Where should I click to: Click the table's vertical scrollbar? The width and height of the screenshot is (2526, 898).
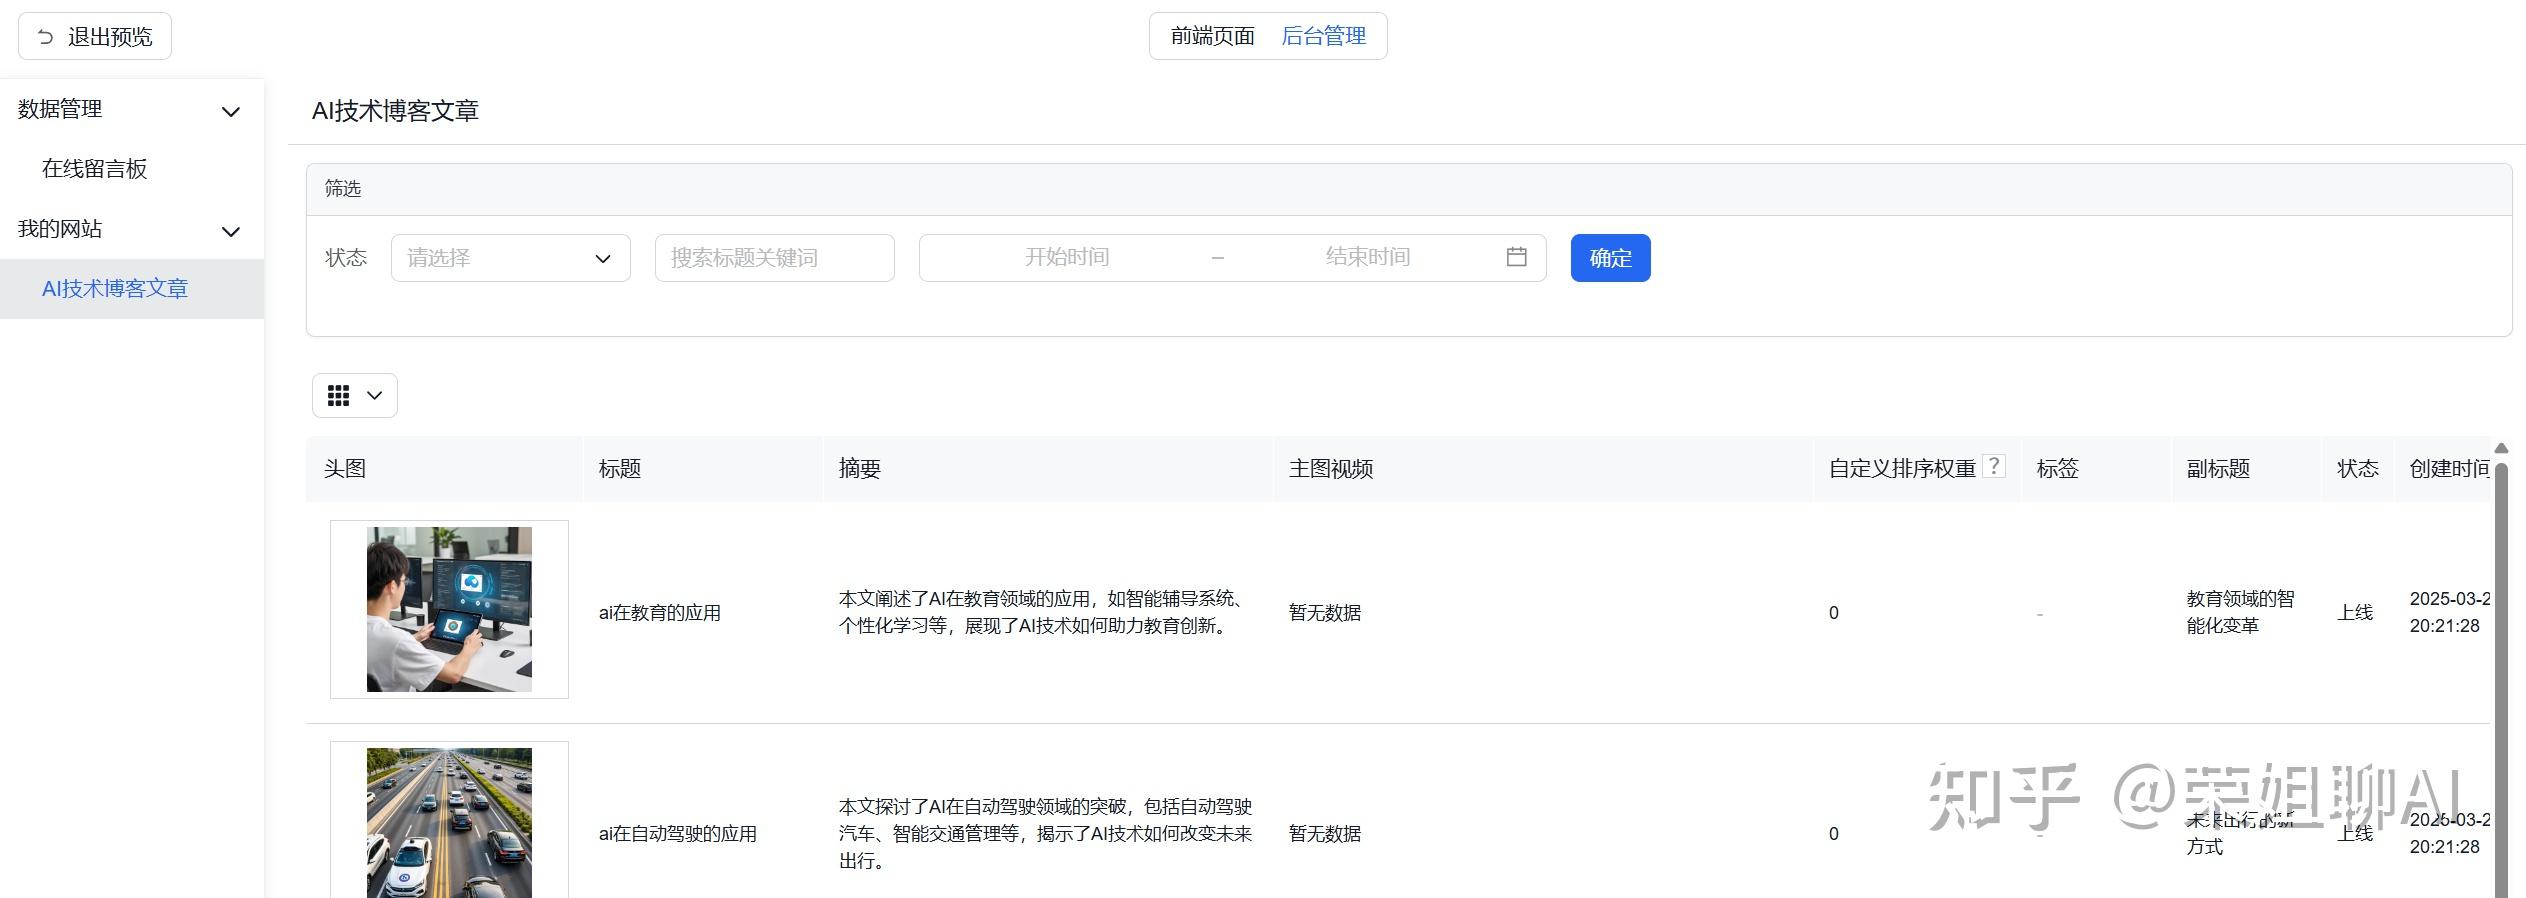click(2502, 680)
